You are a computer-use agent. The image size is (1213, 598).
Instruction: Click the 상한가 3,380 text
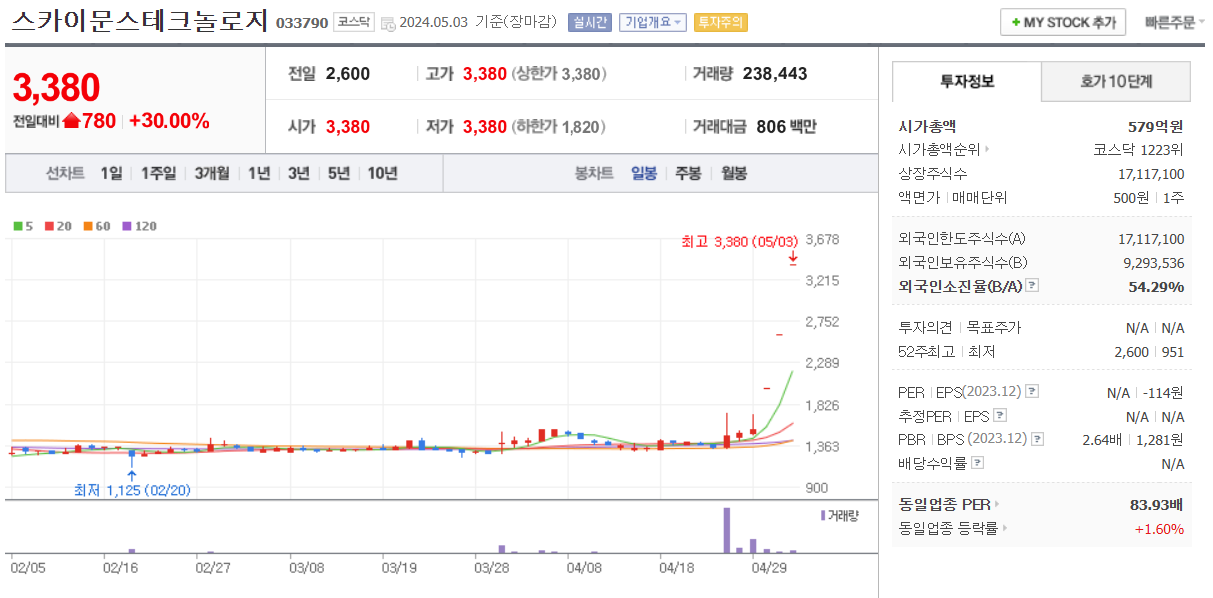tap(559, 74)
